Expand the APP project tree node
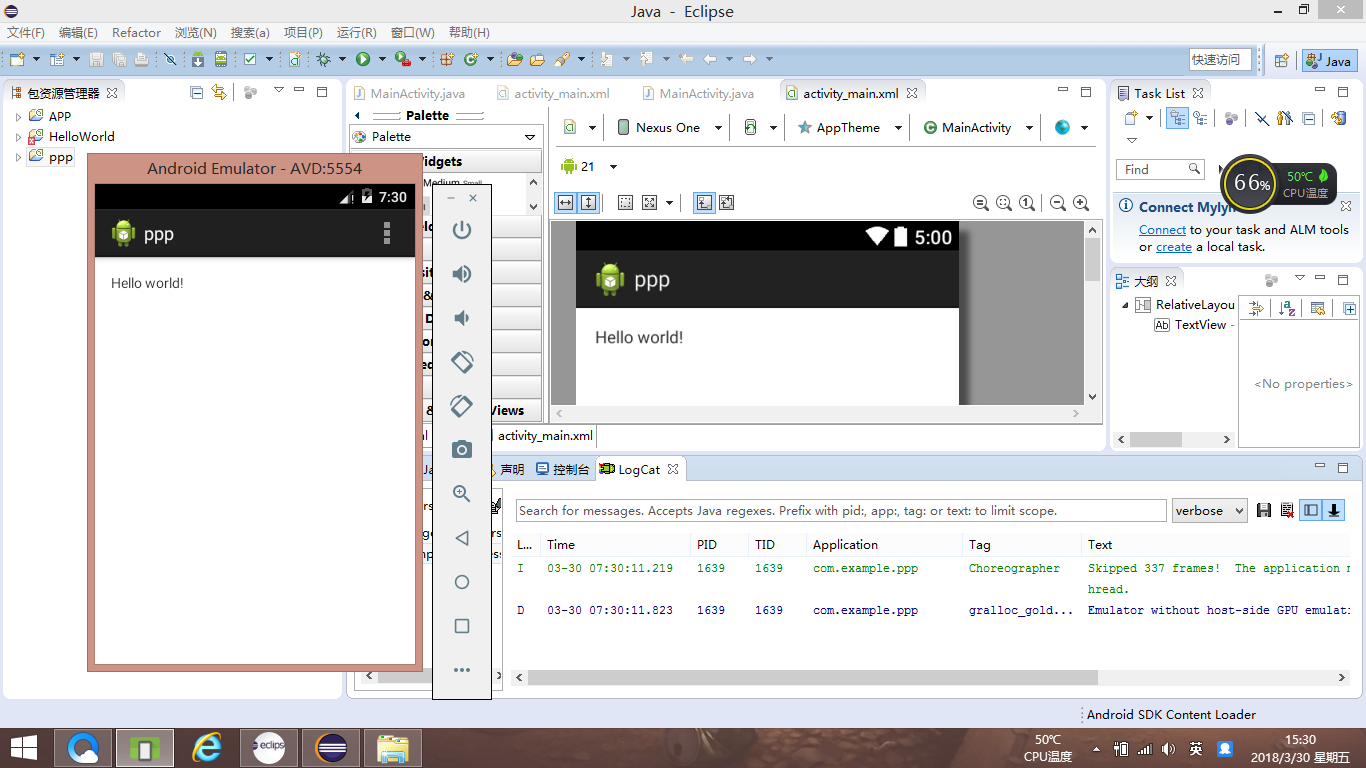Image resolution: width=1366 pixels, height=768 pixels. pyautogui.click(x=18, y=117)
